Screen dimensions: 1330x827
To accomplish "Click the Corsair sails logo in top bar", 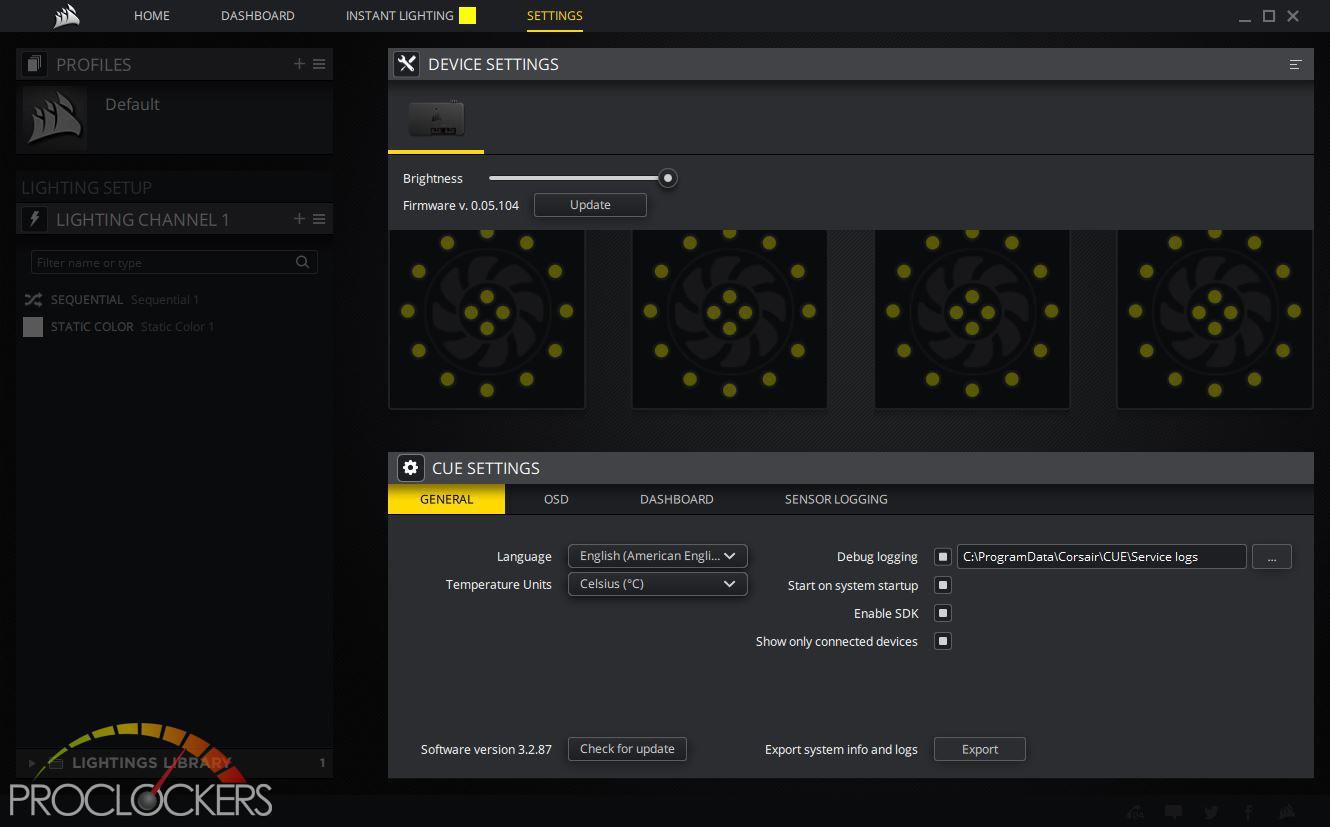I will (x=66, y=15).
